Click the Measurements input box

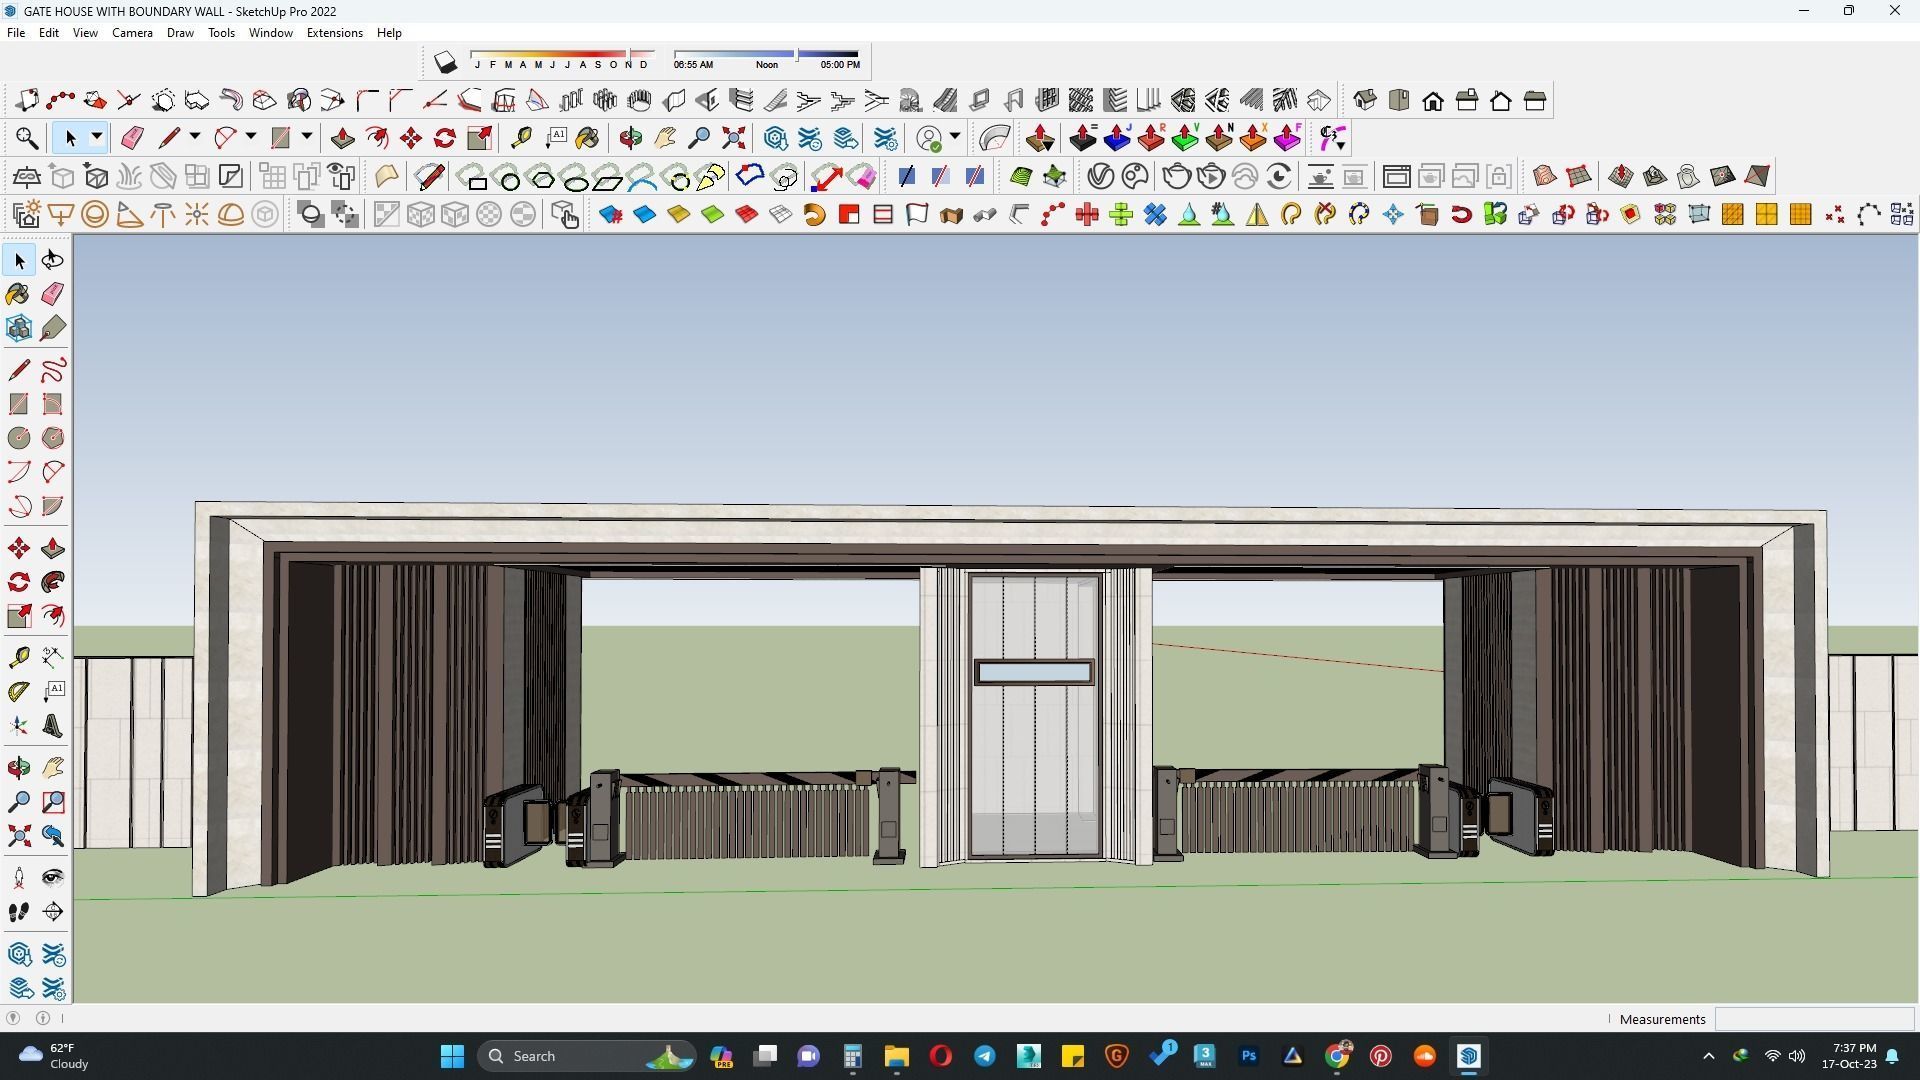coord(1813,1019)
